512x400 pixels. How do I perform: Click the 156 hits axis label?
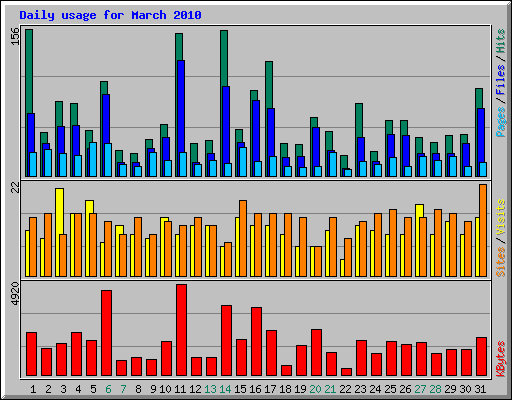15,36
